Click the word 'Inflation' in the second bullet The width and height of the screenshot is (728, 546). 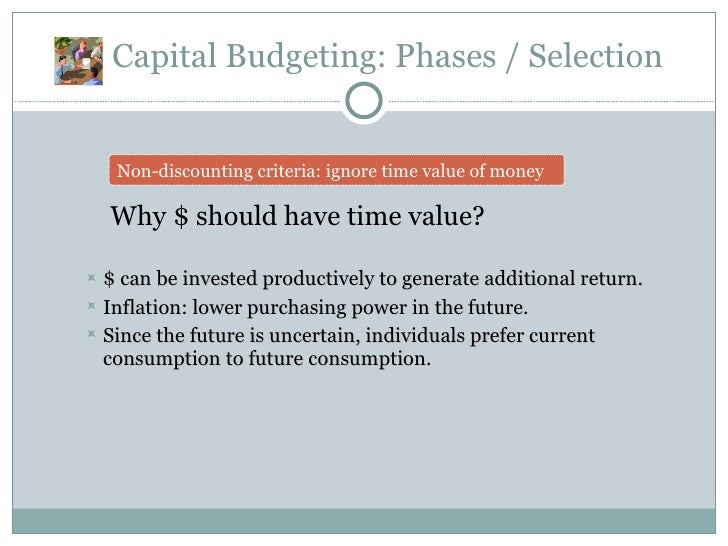pyautogui.click(x=139, y=306)
